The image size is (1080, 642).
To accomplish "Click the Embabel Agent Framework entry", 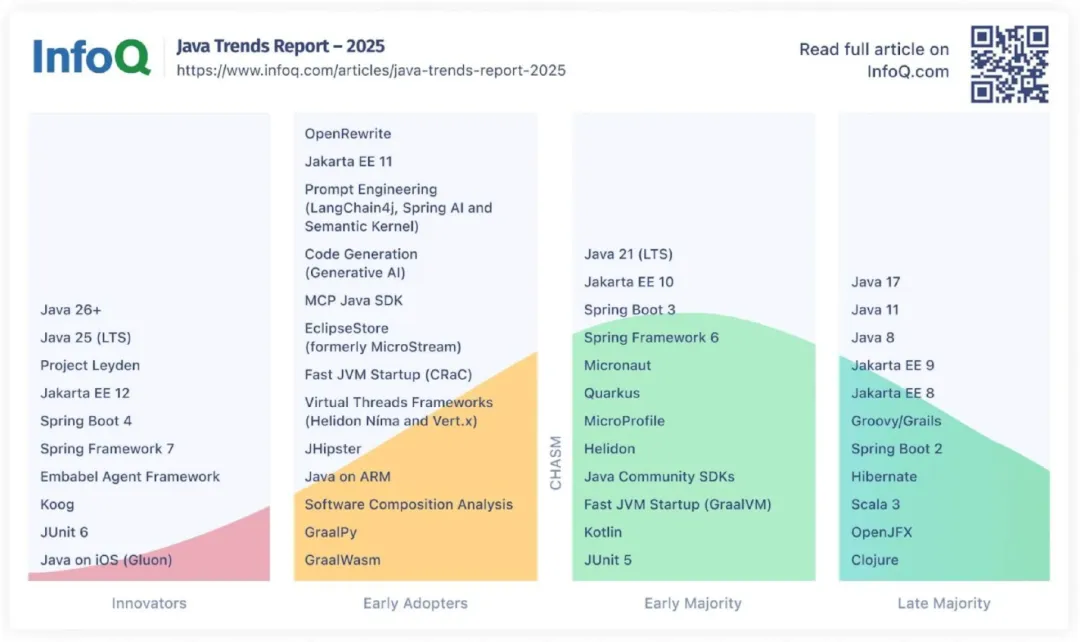I will click(x=130, y=477).
